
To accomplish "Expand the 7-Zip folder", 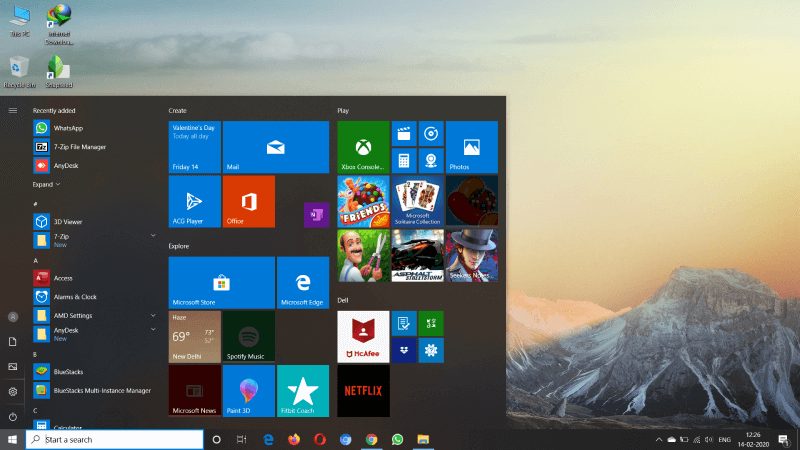I will click(153, 235).
